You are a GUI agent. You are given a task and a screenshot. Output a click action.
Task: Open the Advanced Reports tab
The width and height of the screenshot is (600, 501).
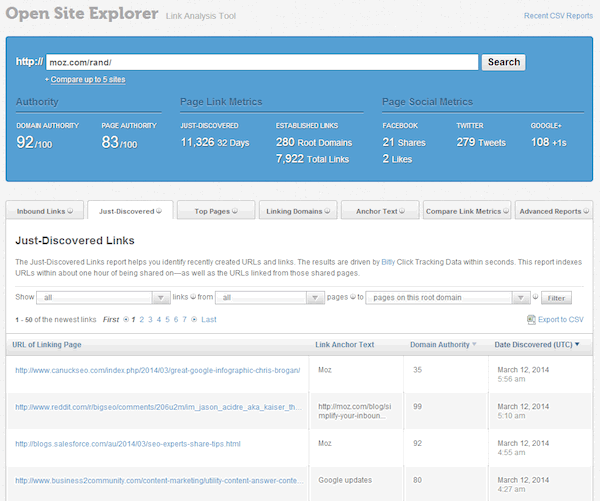tap(554, 211)
